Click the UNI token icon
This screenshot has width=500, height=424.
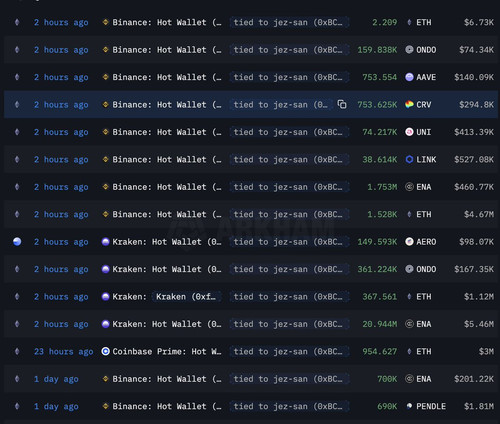tap(409, 132)
